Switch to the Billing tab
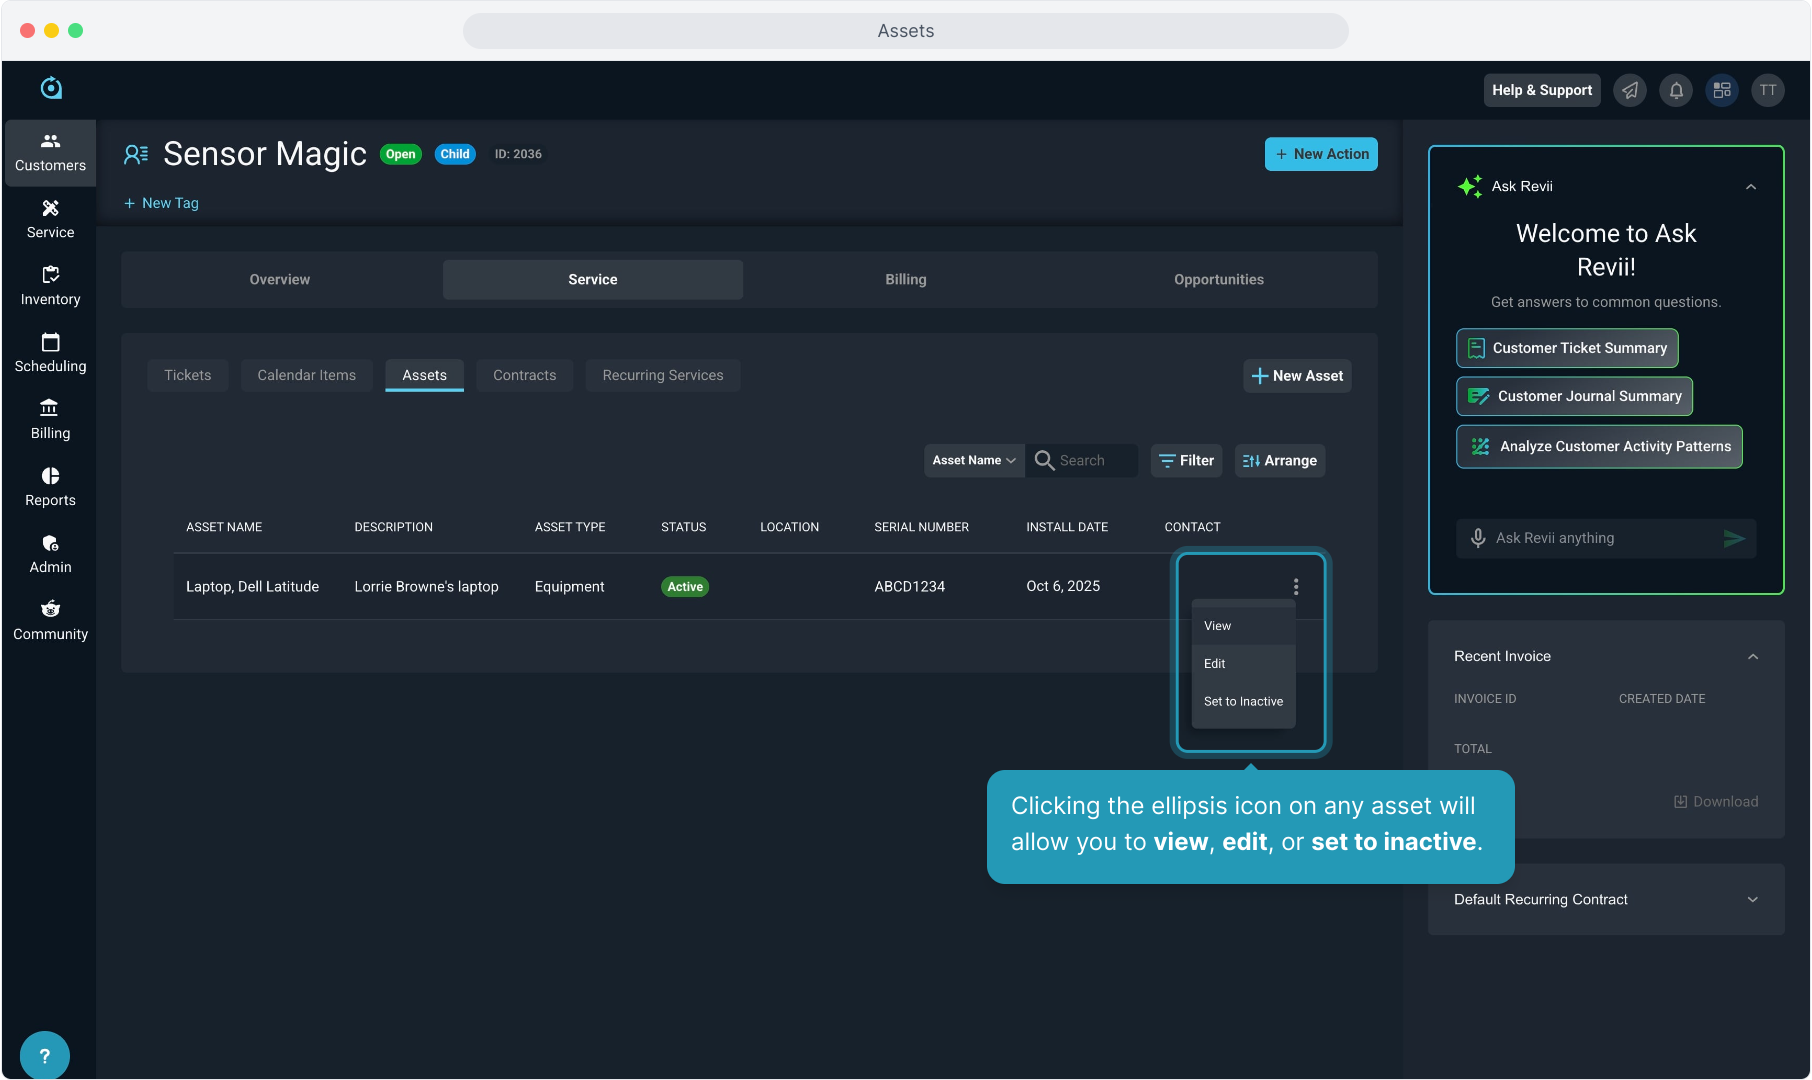 coord(905,280)
